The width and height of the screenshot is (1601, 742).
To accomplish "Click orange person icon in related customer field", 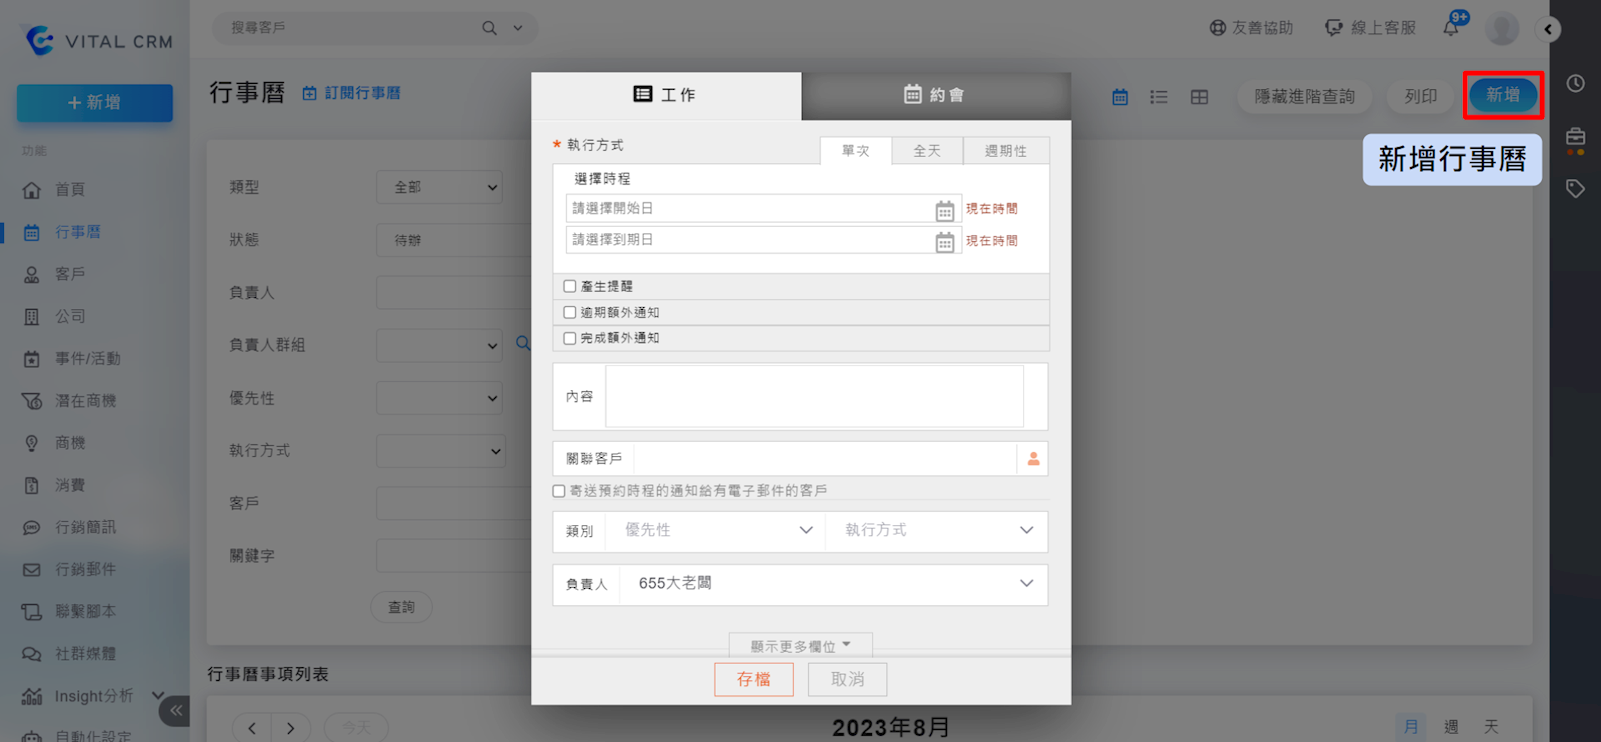I will click(1033, 459).
